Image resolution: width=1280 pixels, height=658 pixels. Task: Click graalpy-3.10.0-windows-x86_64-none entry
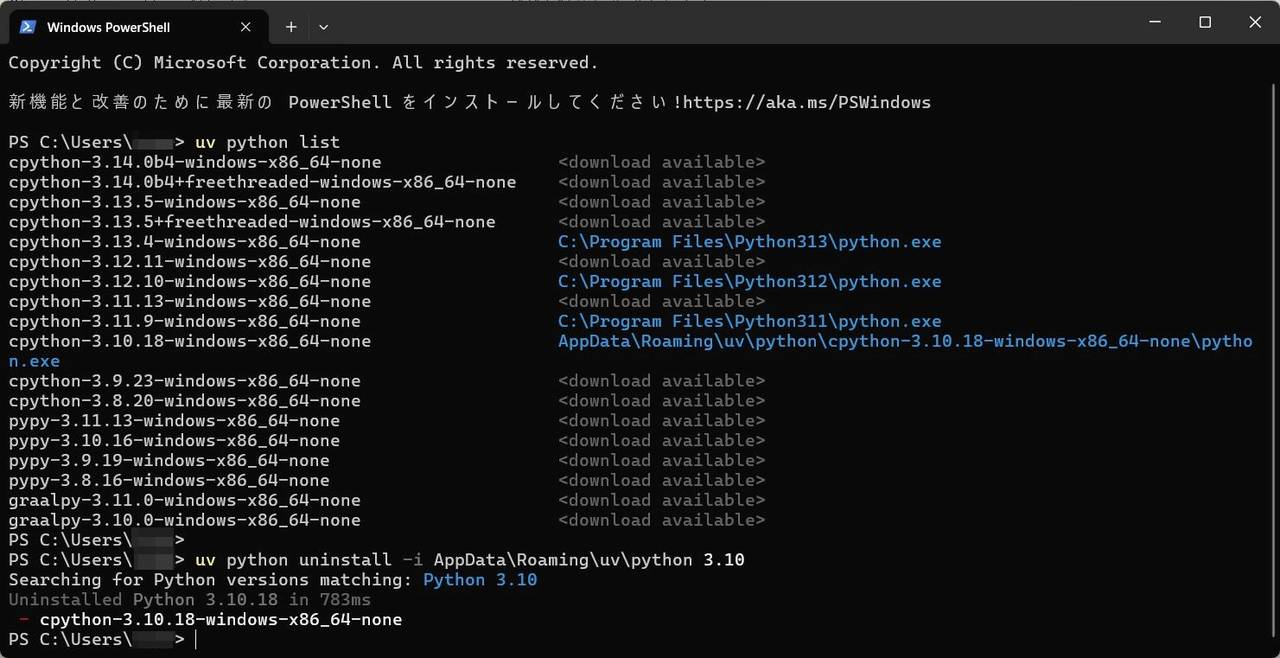pos(184,521)
